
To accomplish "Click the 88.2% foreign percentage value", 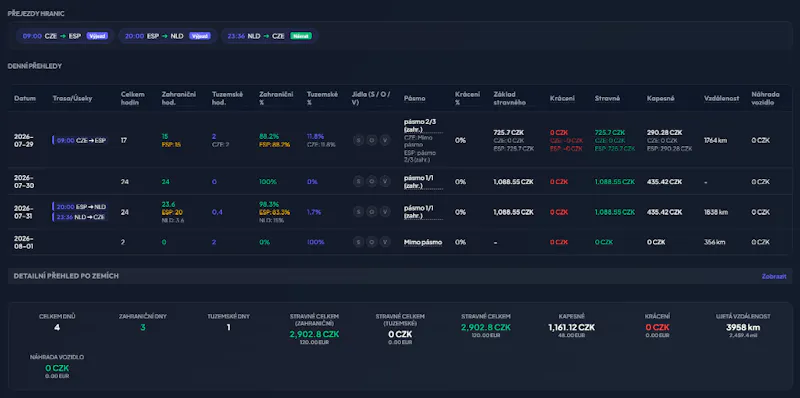I will tap(269, 136).
